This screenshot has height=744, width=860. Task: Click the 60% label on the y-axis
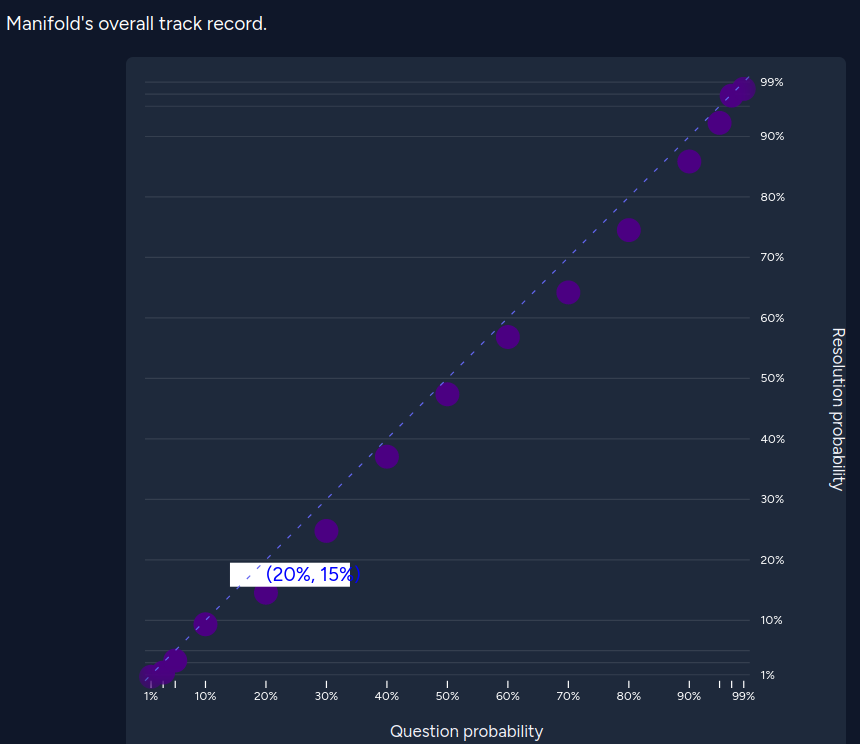pyautogui.click(x=772, y=318)
